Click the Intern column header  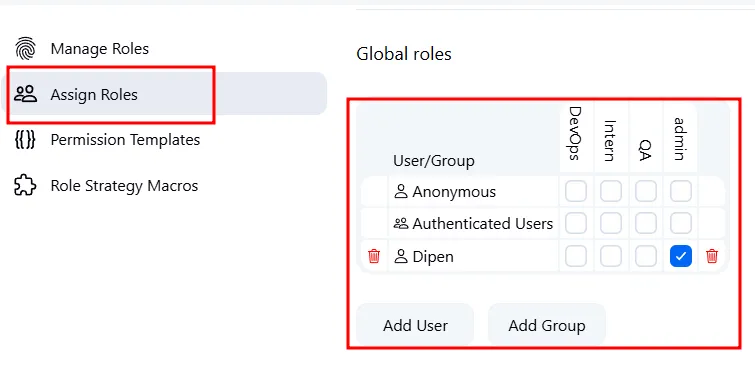point(611,141)
